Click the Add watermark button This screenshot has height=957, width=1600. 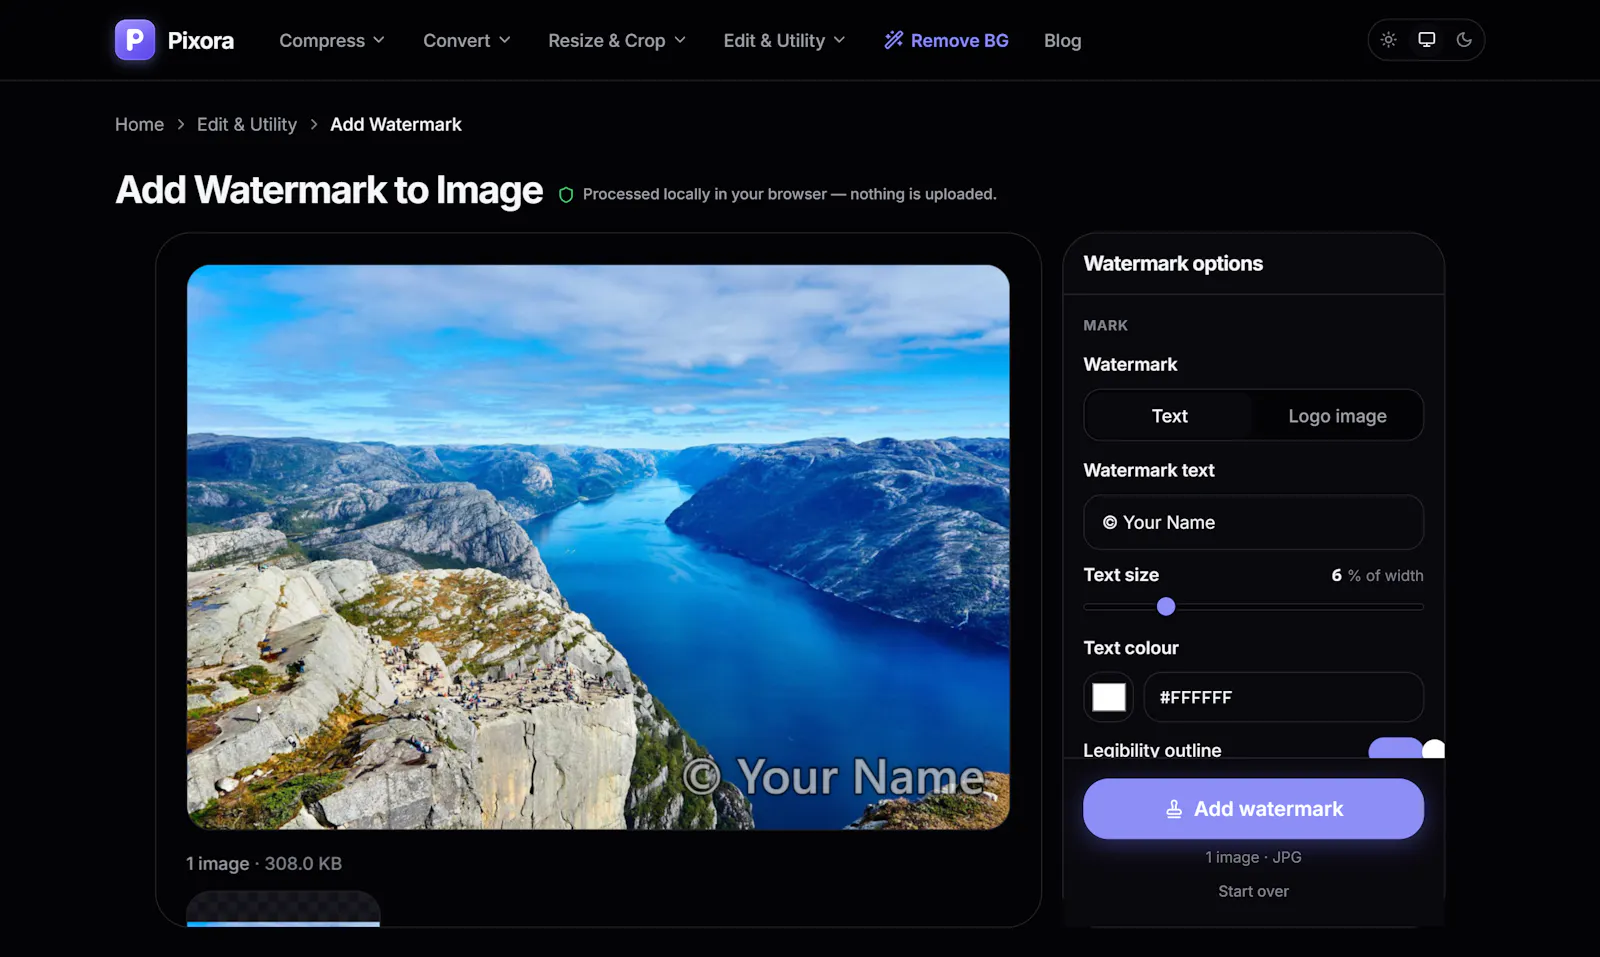click(x=1253, y=809)
